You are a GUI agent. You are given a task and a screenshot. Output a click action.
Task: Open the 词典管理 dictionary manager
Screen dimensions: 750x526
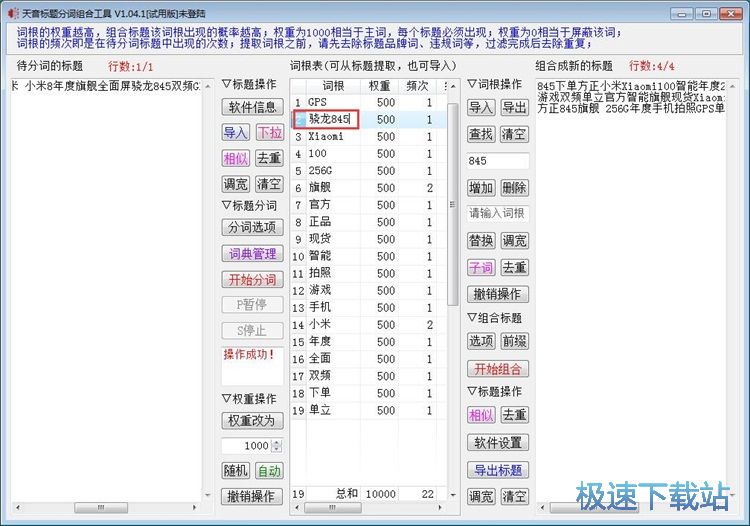253,253
